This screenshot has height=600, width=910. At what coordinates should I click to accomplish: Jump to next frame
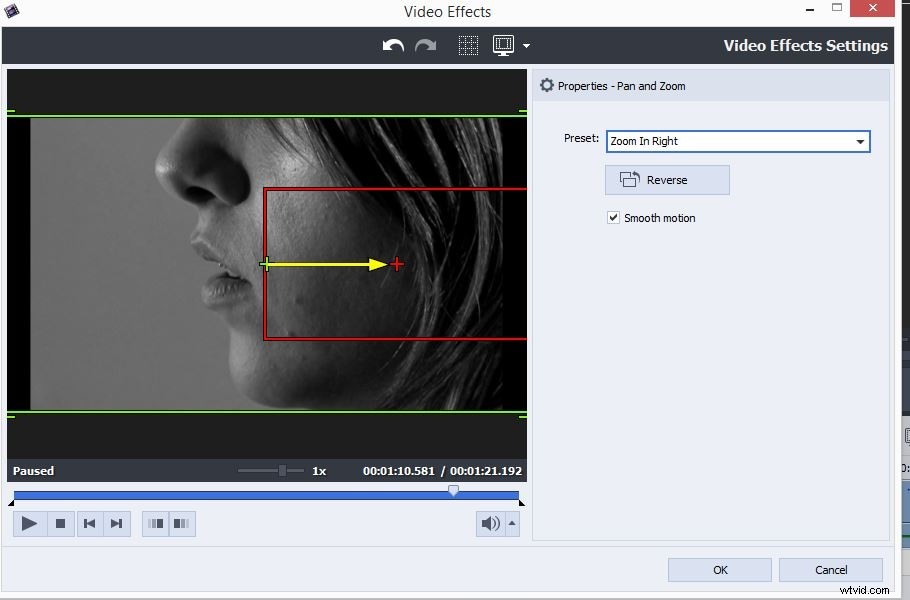click(x=115, y=523)
